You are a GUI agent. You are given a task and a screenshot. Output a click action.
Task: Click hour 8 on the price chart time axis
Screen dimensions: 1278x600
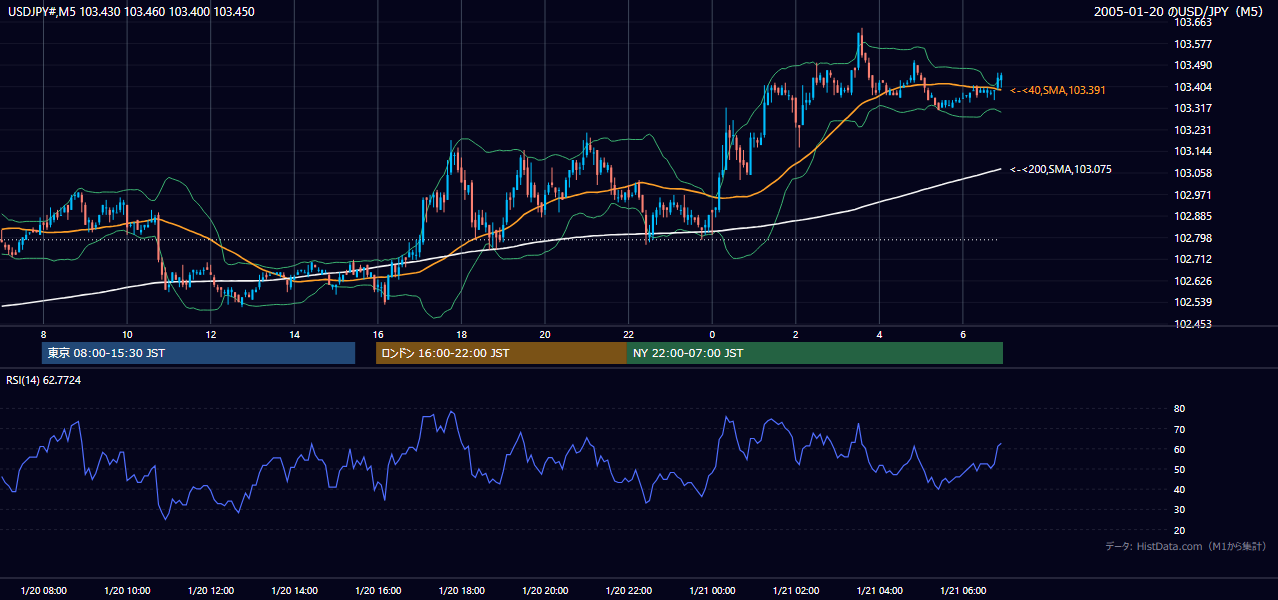coord(43,334)
